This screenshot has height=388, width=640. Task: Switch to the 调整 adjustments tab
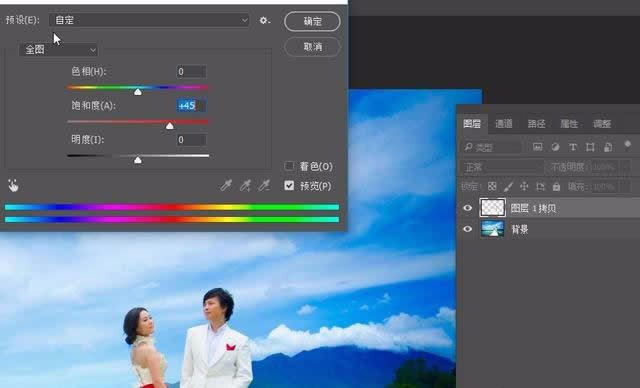tap(602, 124)
